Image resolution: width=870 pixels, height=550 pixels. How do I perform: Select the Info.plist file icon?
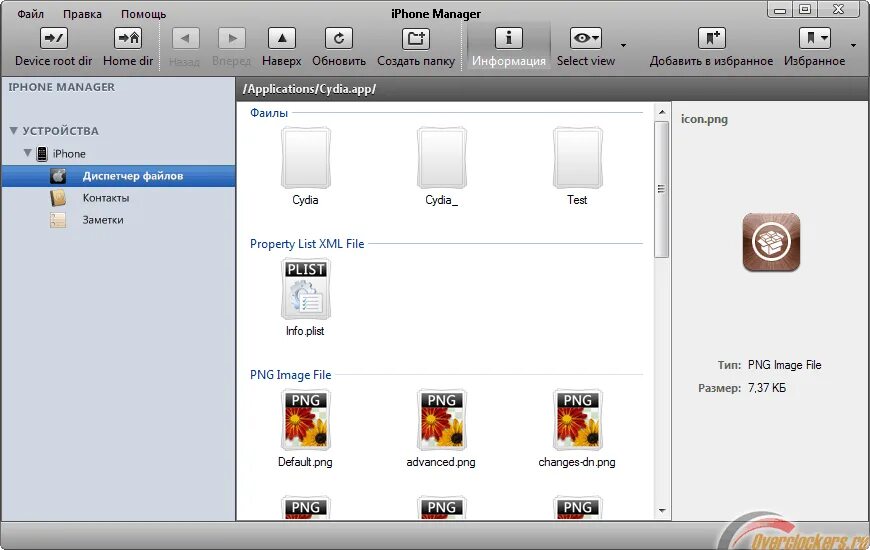point(306,290)
